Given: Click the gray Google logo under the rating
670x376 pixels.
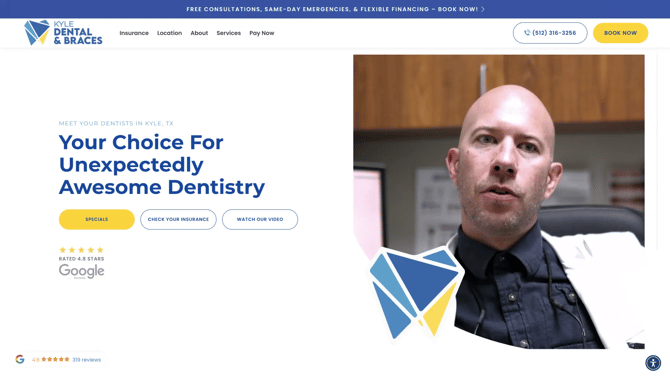Looking at the screenshot, I should click(x=81, y=271).
